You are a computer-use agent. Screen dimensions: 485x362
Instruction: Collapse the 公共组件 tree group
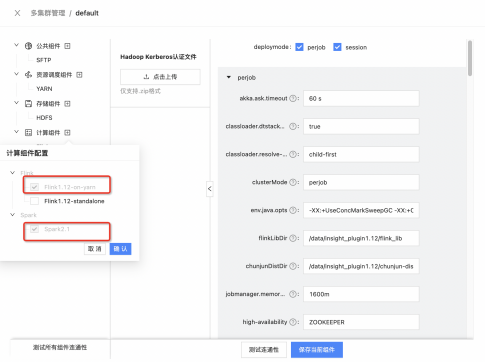pyautogui.click(x=16, y=45)
